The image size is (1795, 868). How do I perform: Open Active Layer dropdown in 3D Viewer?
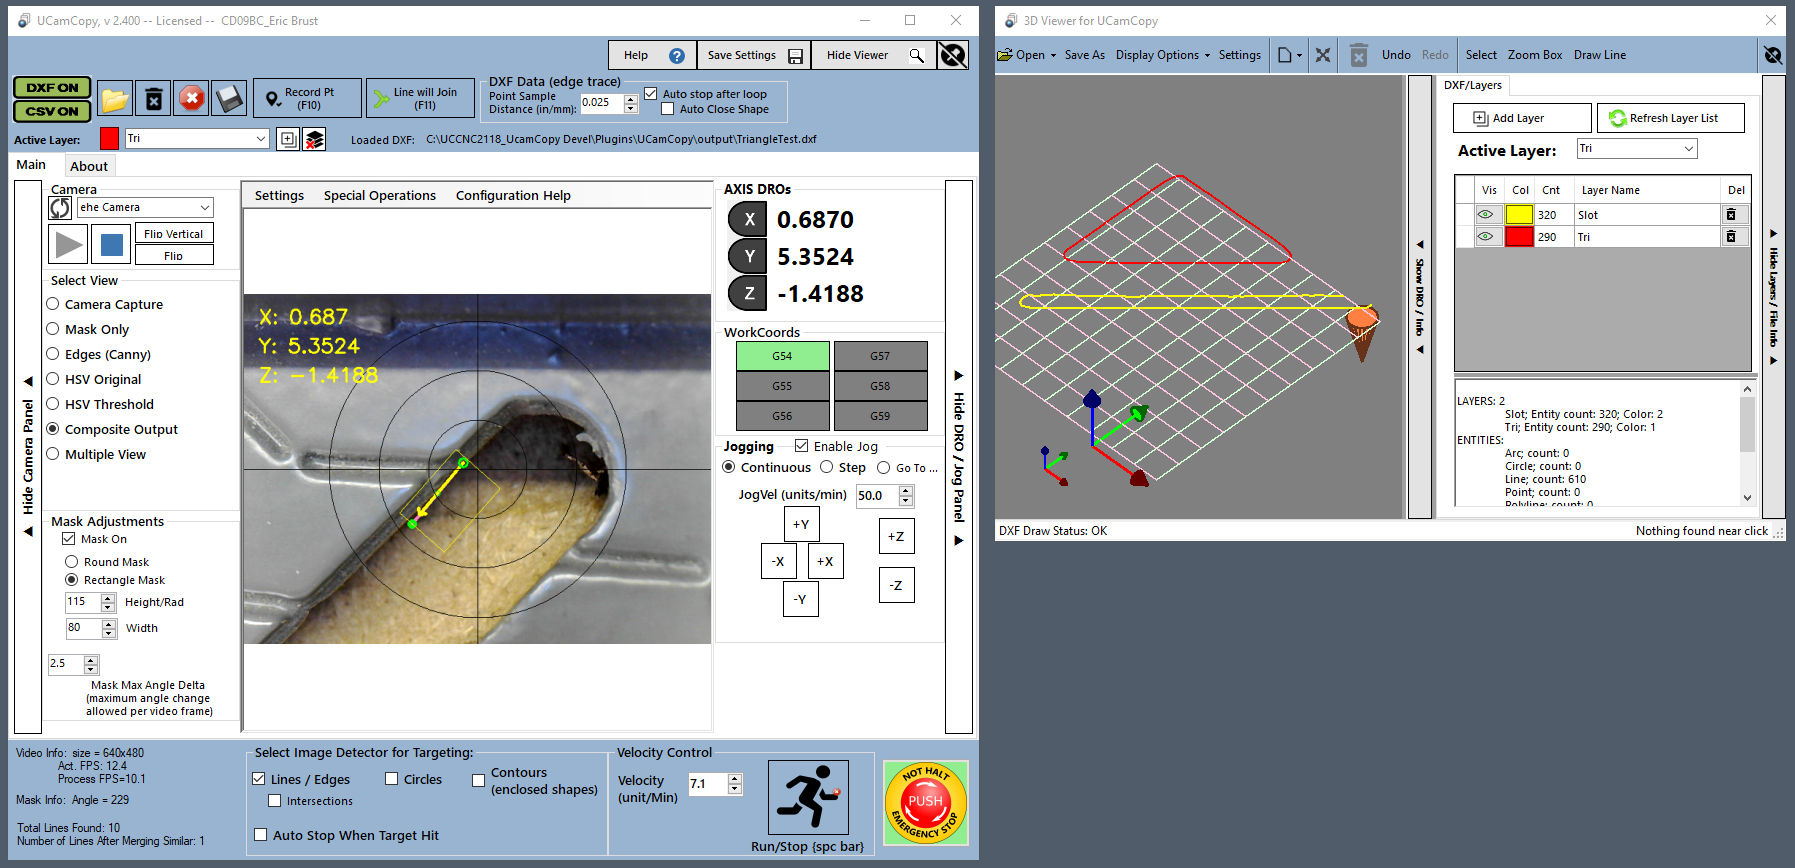(1689, 149)
